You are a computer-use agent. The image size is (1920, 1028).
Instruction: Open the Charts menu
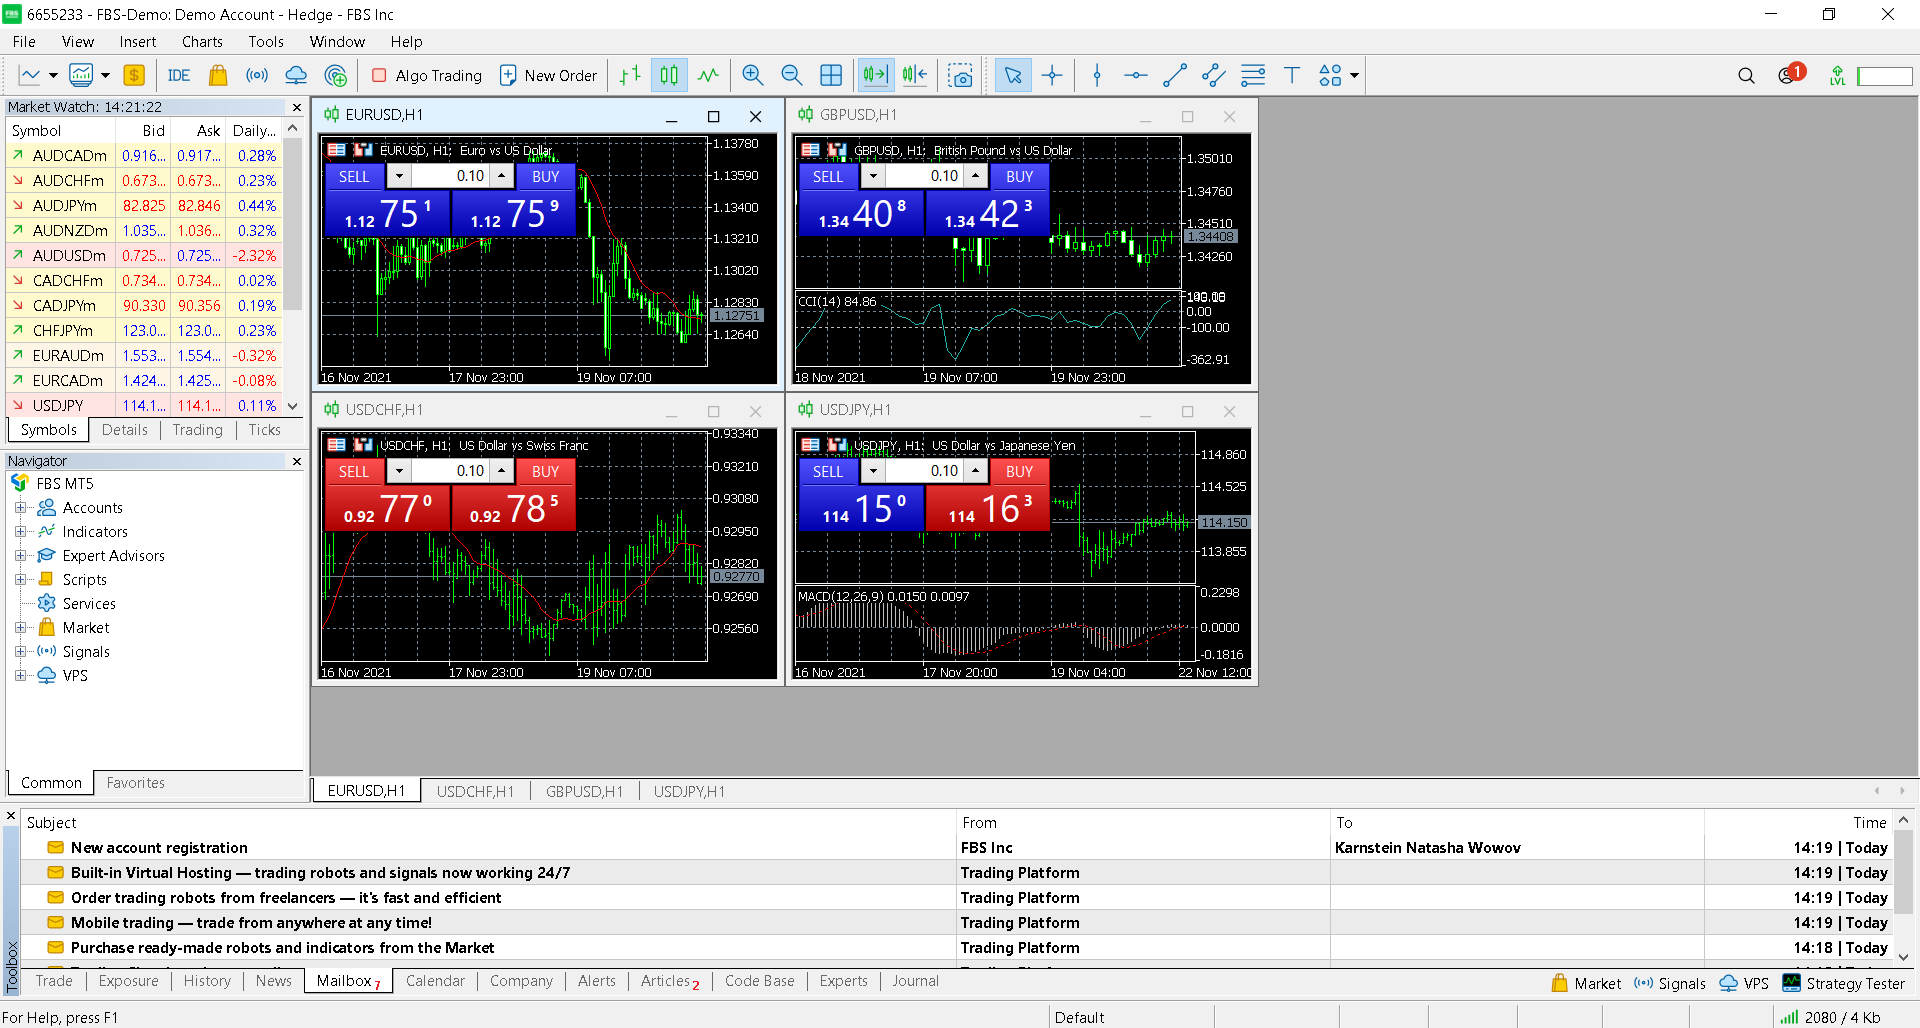(x=202, y=42)
